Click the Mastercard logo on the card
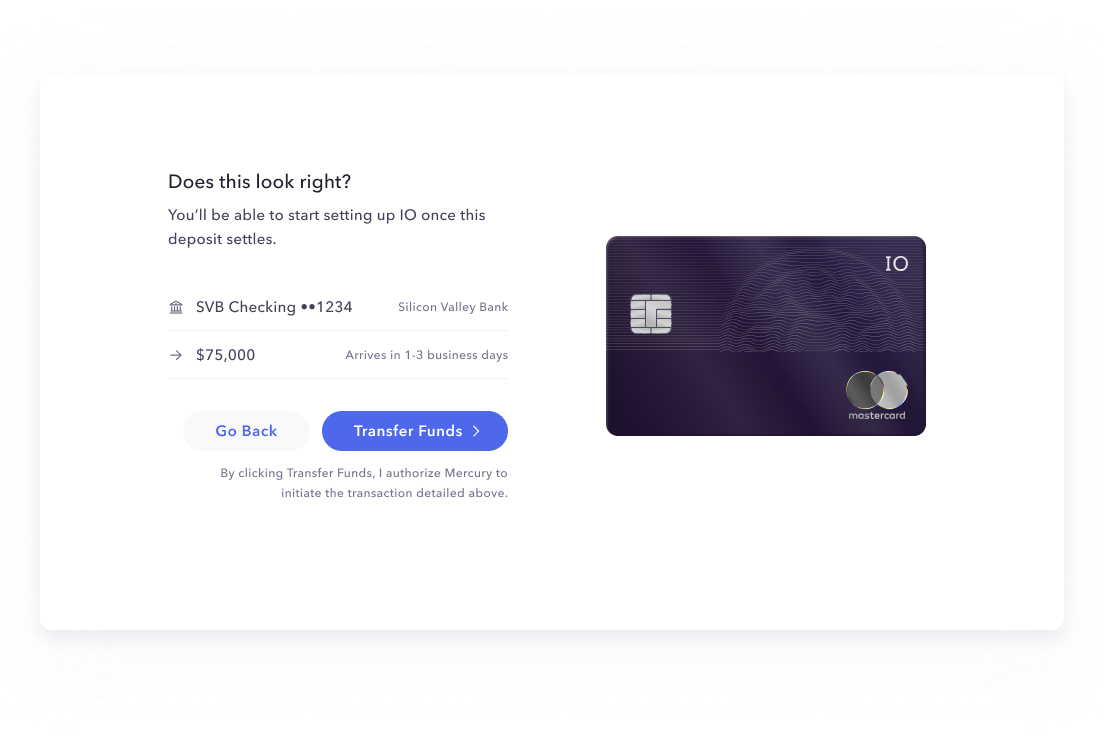This screenshot has width=1104, height=748. pos(877,390)
